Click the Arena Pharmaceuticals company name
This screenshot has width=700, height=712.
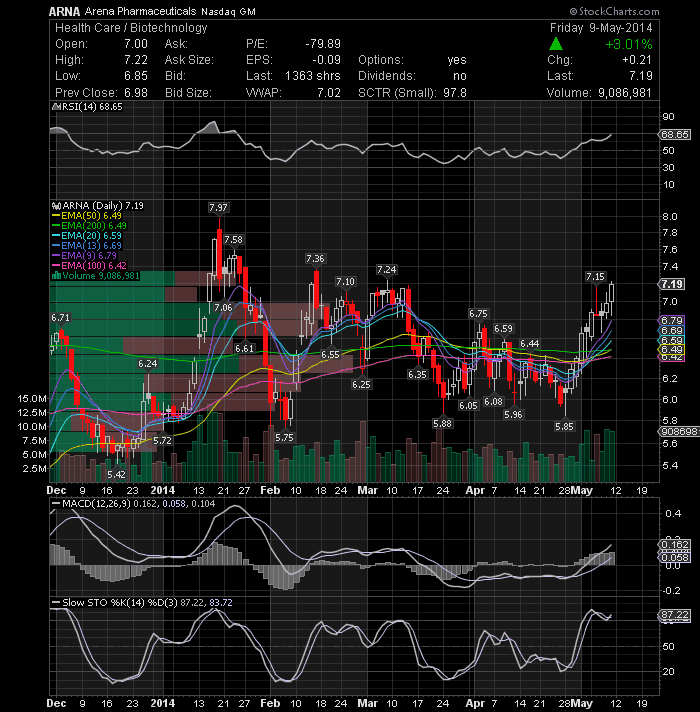coord(140,11)
